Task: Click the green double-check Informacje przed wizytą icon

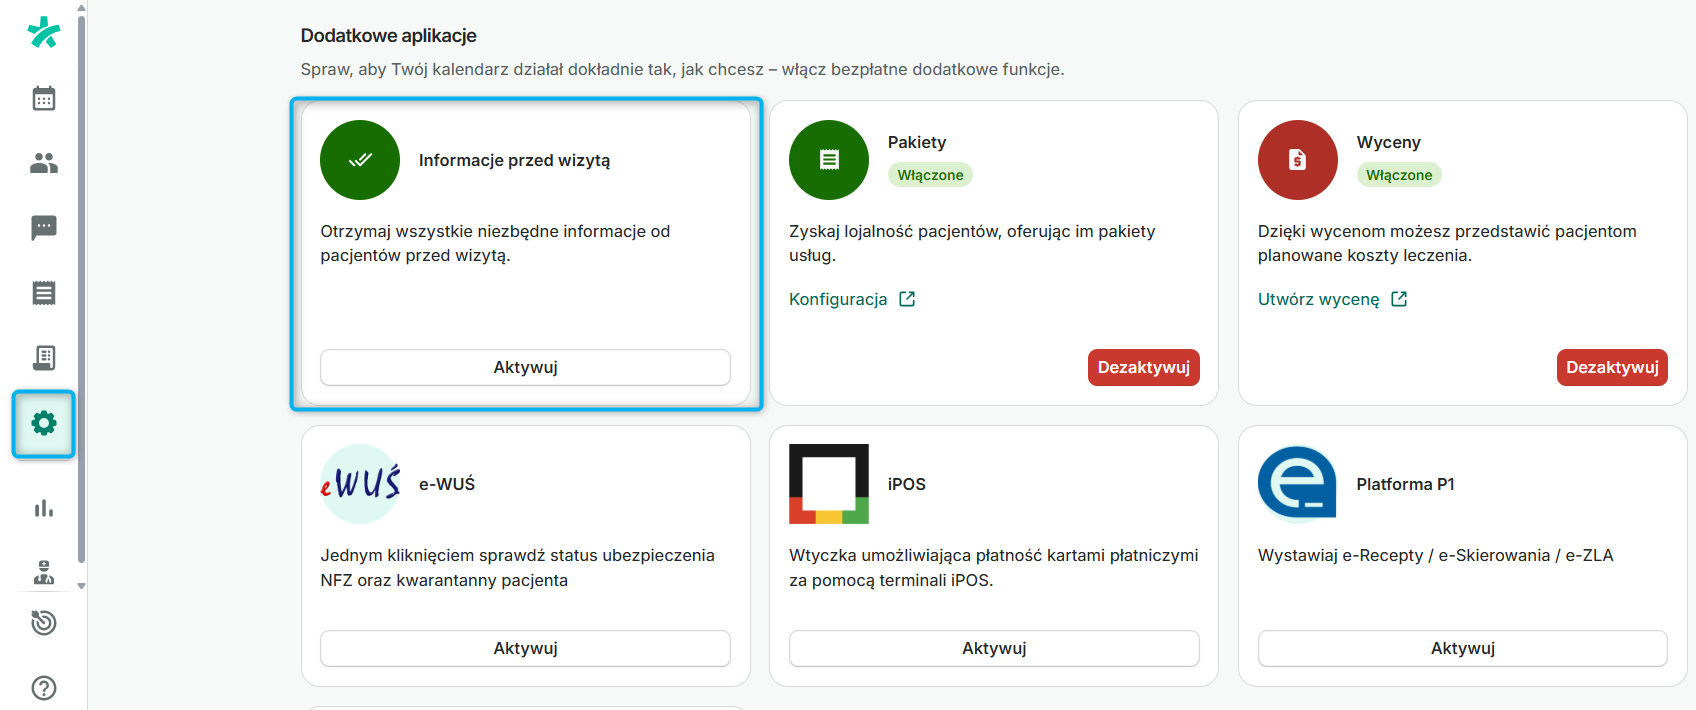Action: click(360, 160)
